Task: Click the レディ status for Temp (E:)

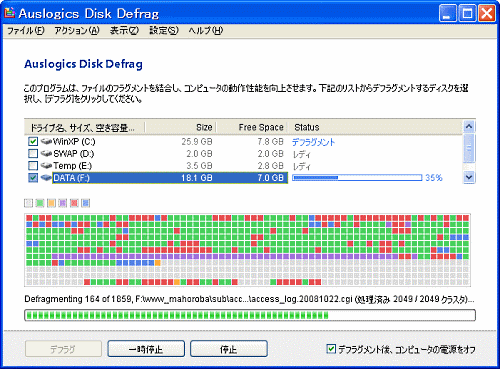Action: [x=302, y=166]
